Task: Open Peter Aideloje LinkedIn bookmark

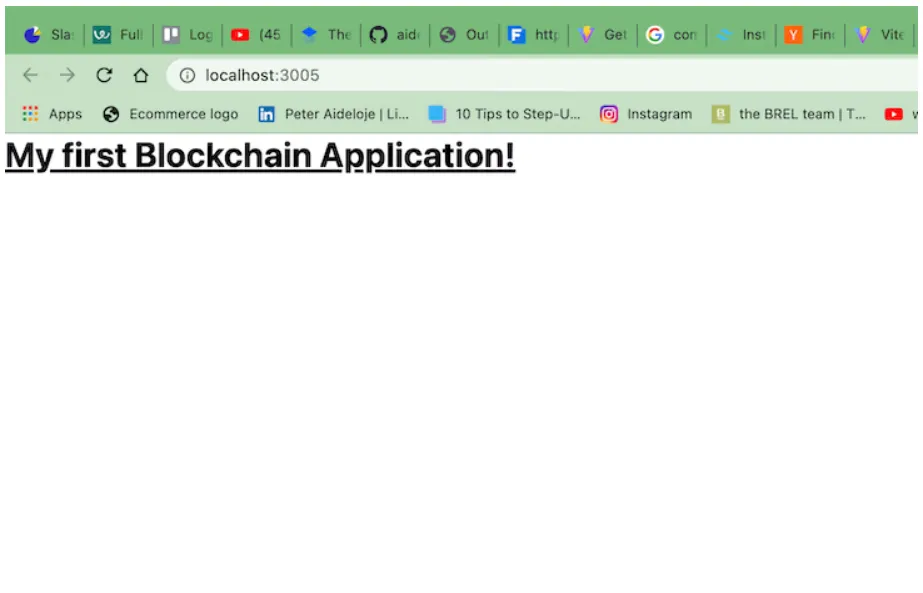Action: [x=333, y=114]
